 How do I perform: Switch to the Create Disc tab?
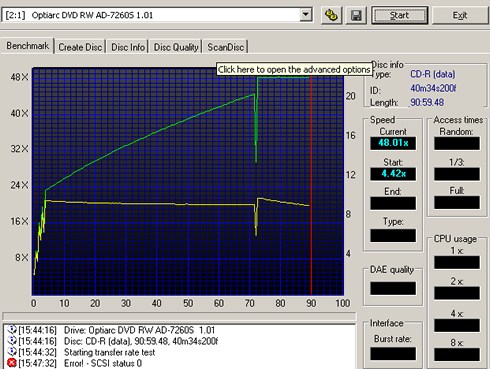pos(80,47)
